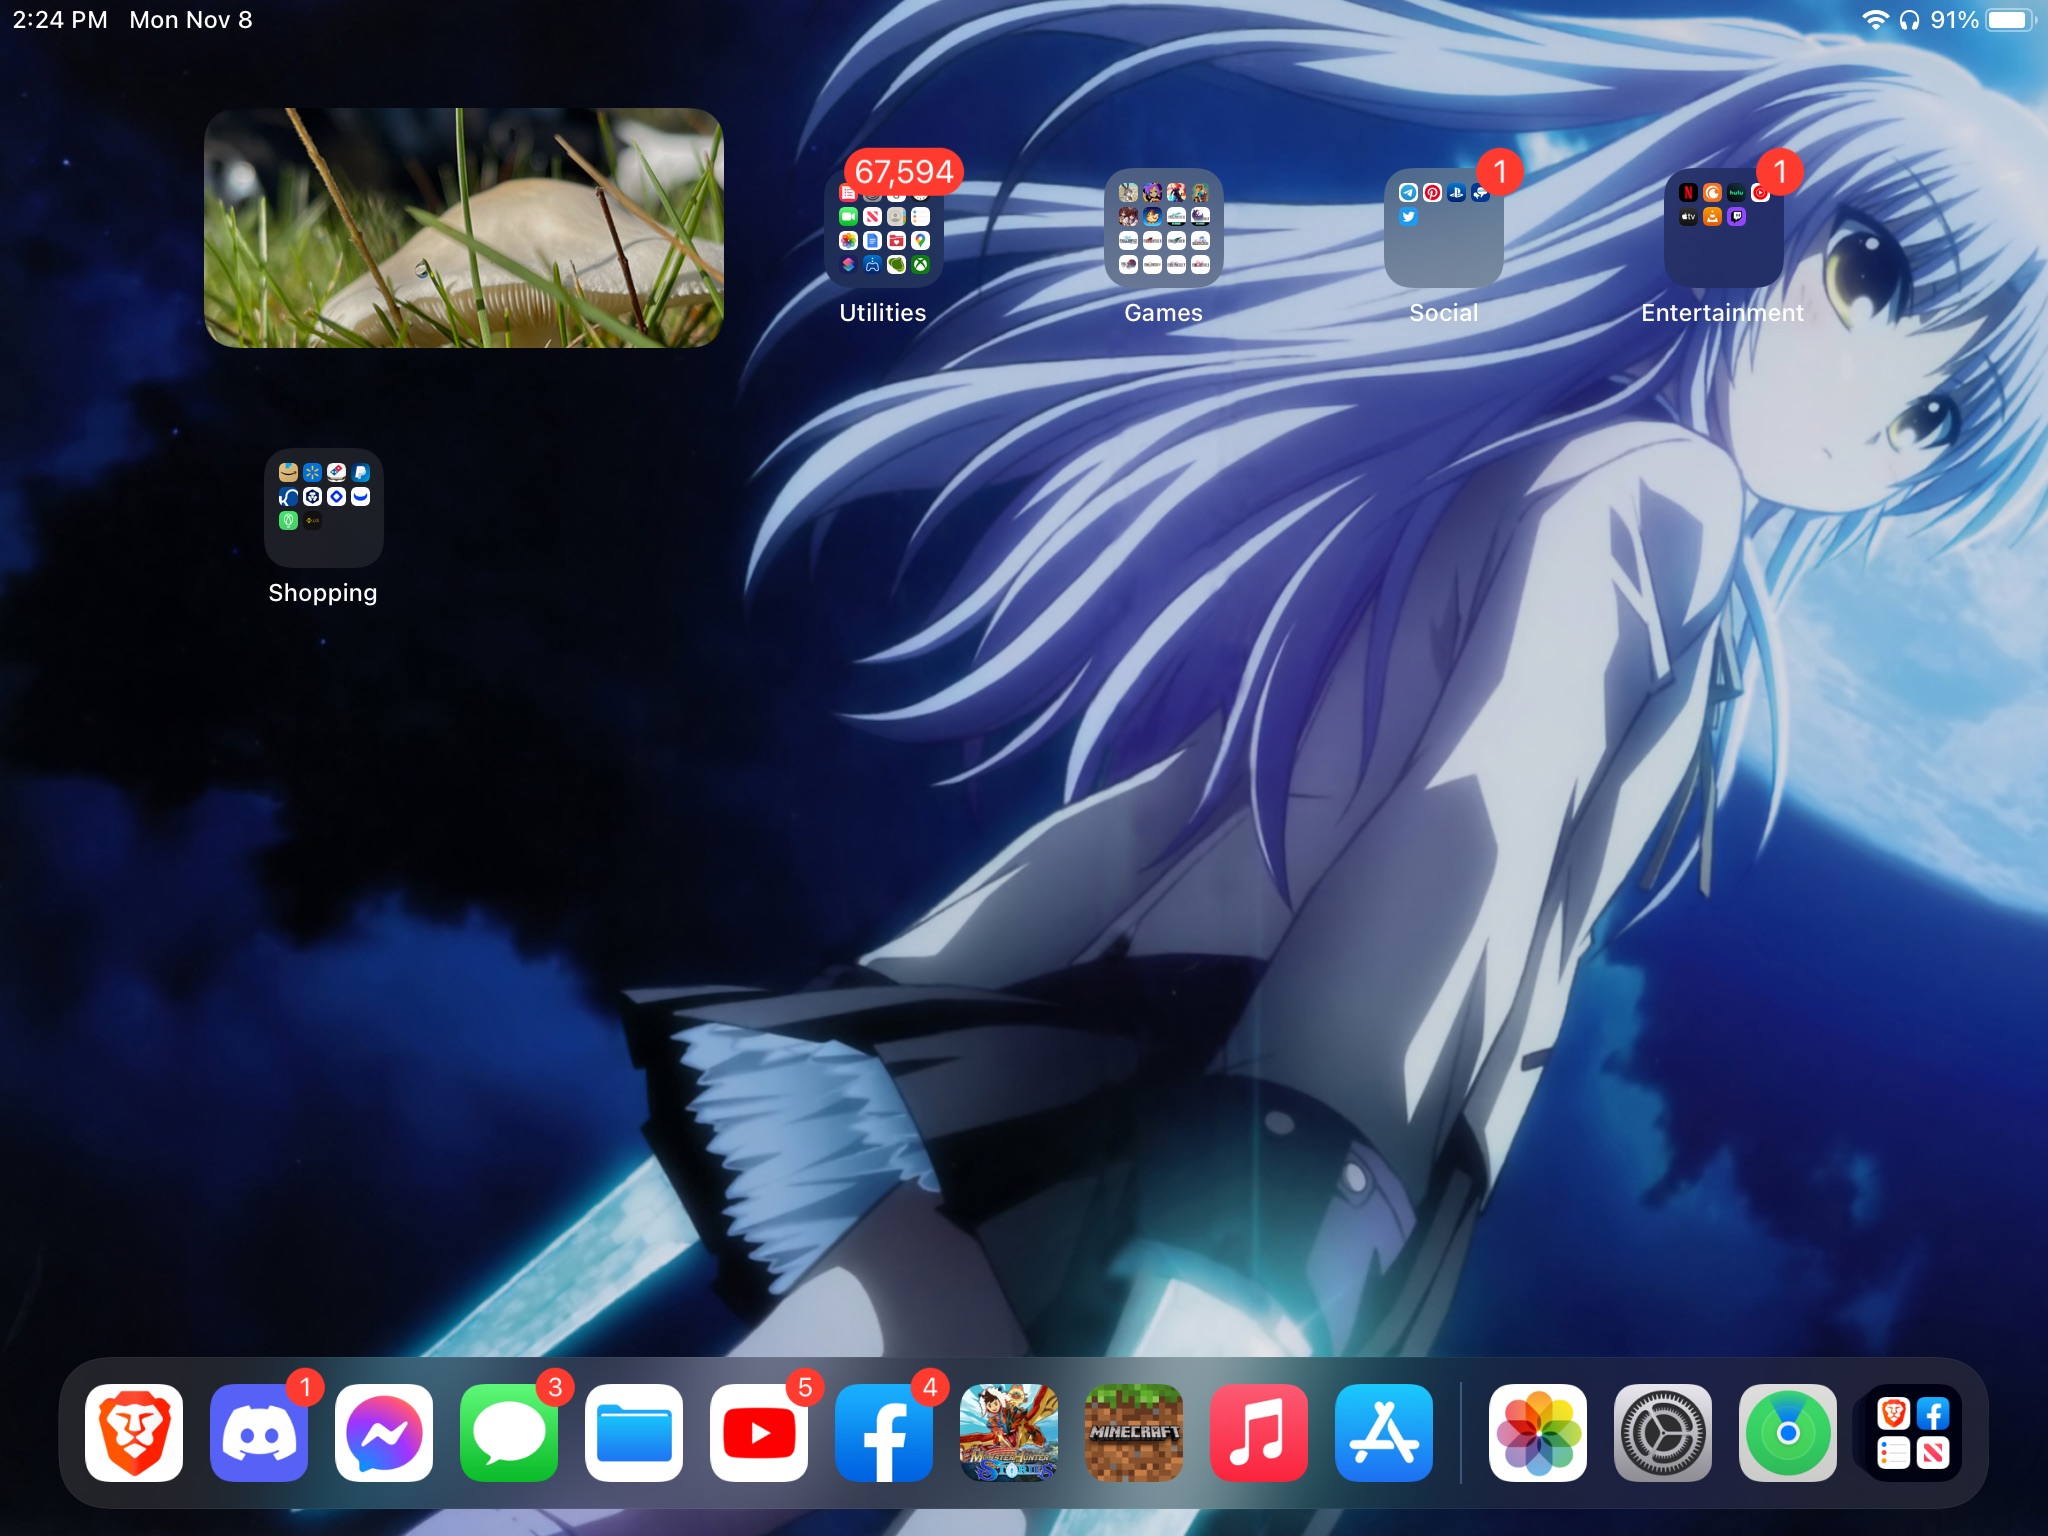This screenshot has height=1536, width=2048.
Task: Launch the Monster Hunter Stories game
Action: pos(1009,1433)
